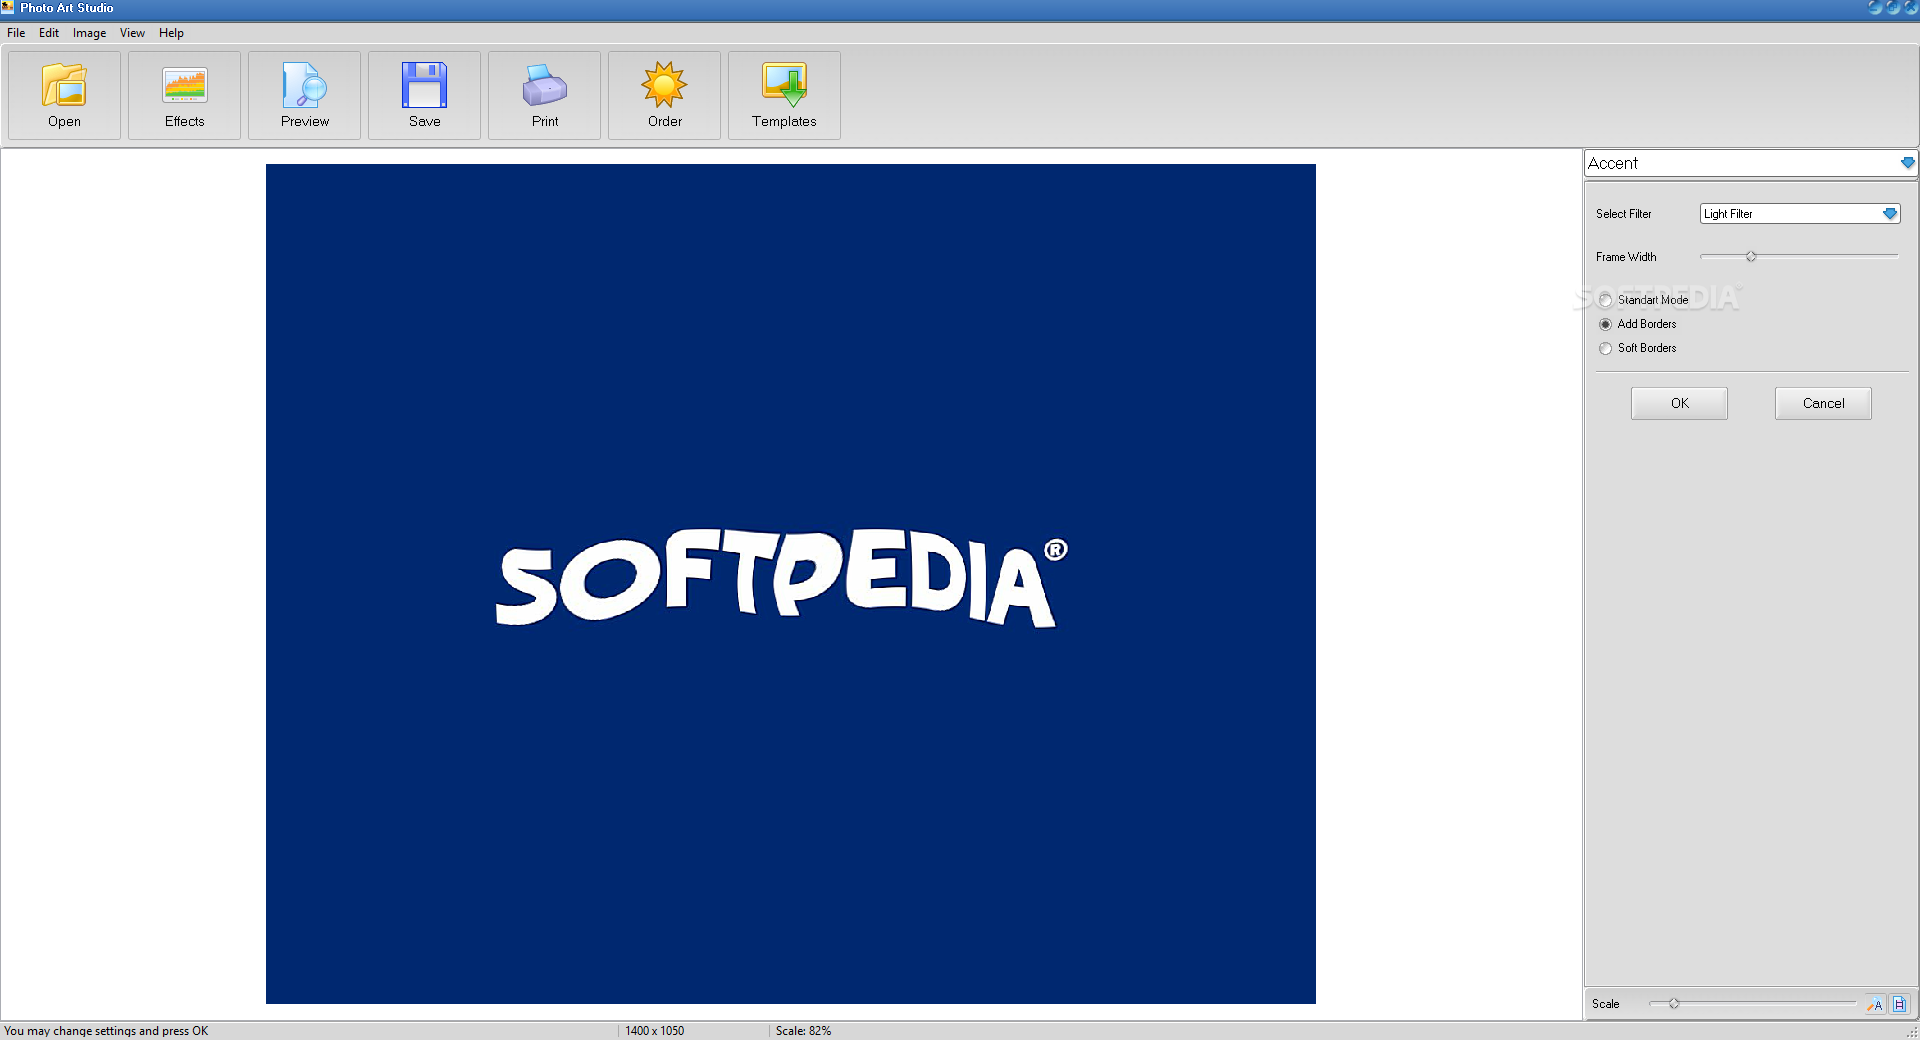Click the magnifier zoom icon beside Scale
1920x1040 pixels.
1875,1004
